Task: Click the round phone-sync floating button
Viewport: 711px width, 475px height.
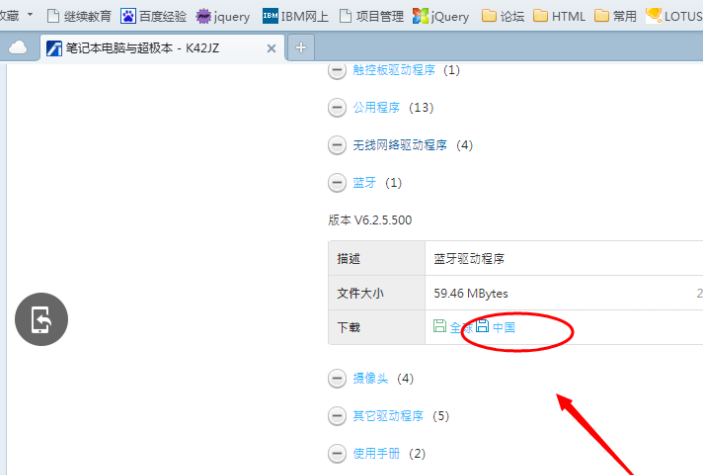Action: [41, 320]
